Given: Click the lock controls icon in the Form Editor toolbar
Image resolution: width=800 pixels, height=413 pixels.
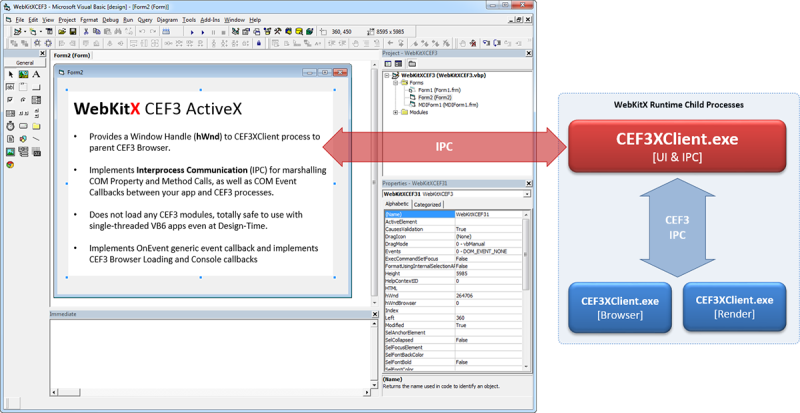Looking at the screenshot, I should tap(259, 43).
